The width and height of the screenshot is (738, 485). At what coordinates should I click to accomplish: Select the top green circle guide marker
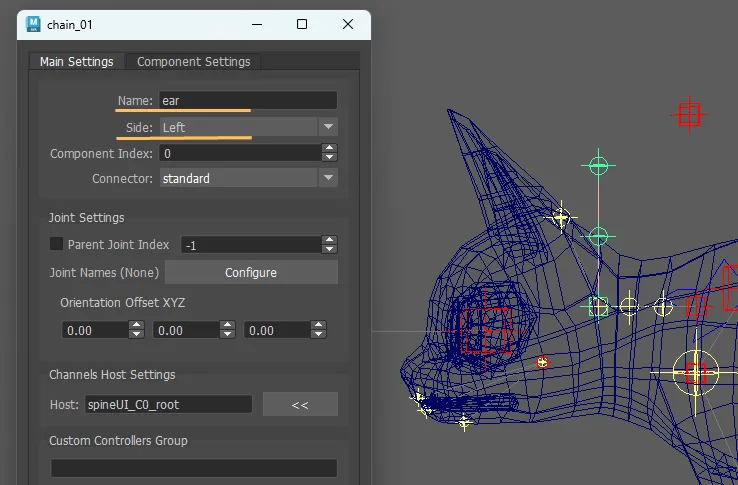point(598,165)
